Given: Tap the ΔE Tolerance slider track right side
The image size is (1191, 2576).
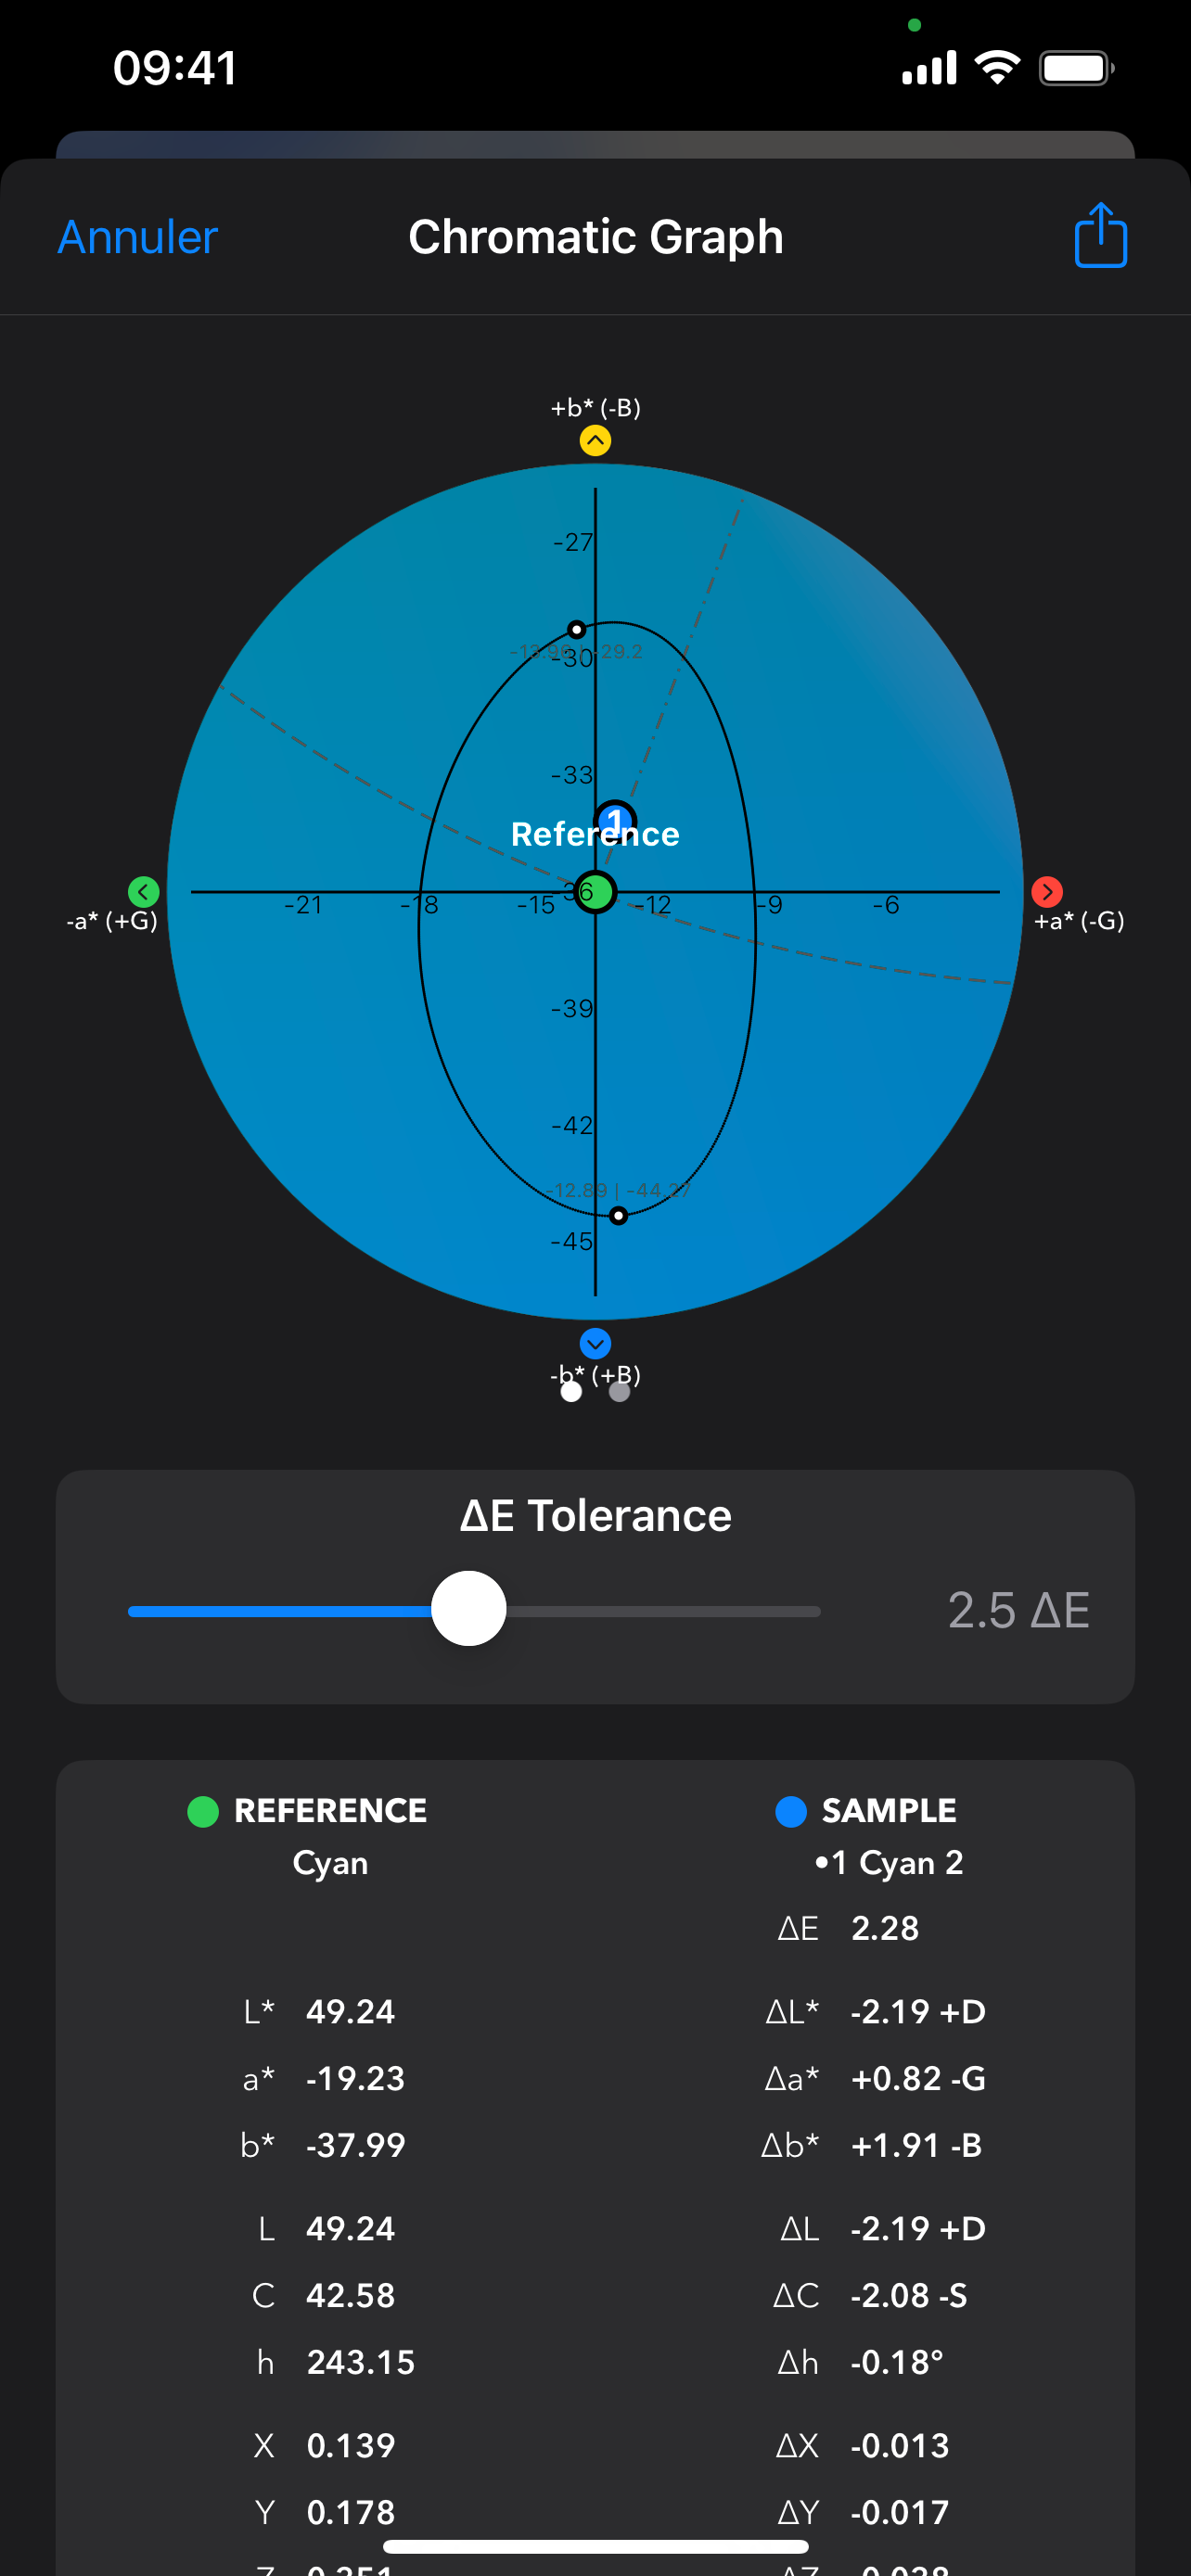Looking at the screenshot, I should [x=664, y=1611].
